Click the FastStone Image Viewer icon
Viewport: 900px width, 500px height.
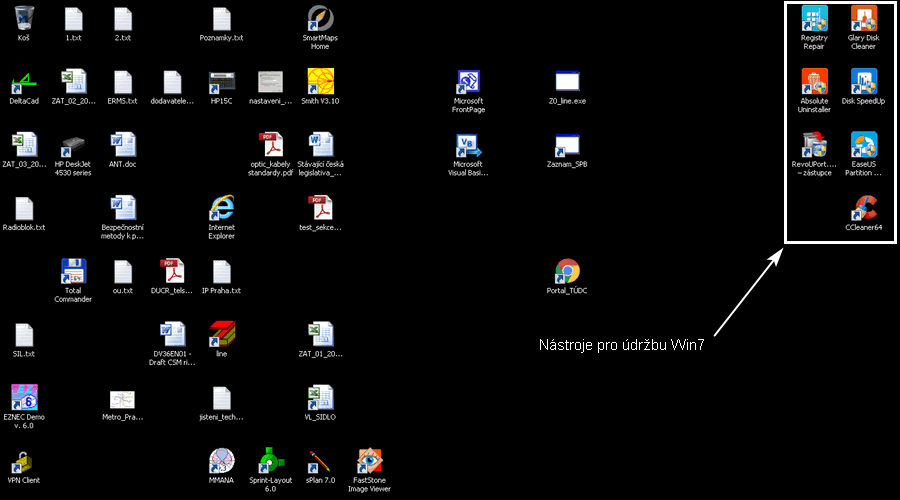pyautogui.click(x=369, y=460)
